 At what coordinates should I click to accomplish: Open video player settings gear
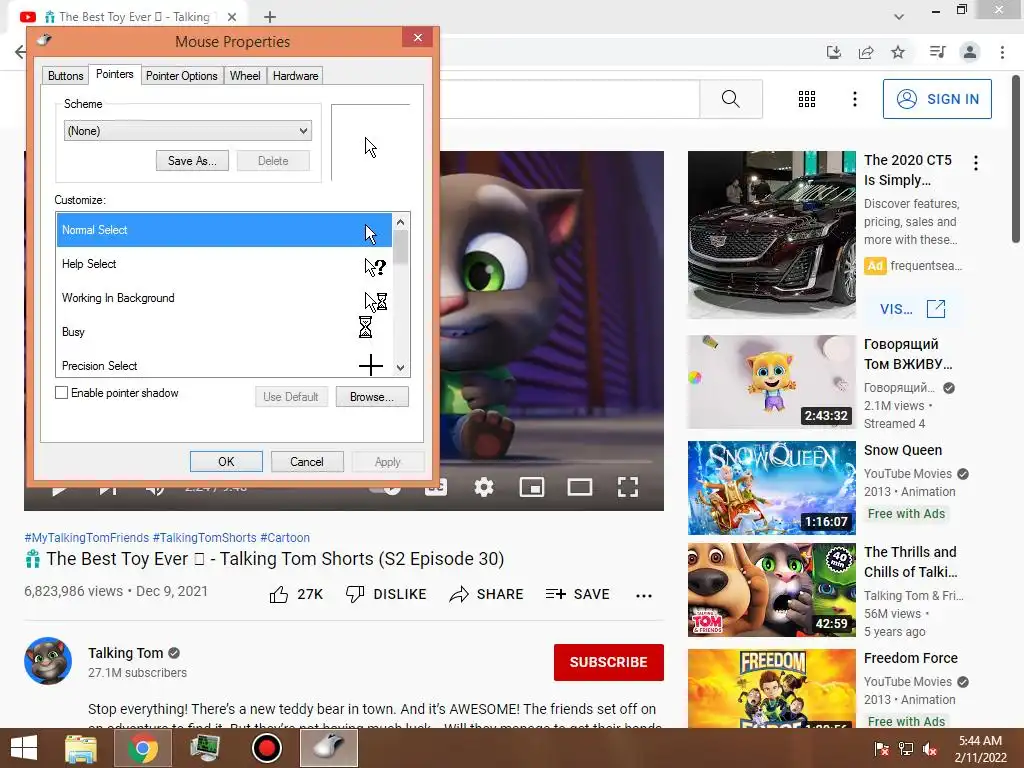[x=483, y=487]
